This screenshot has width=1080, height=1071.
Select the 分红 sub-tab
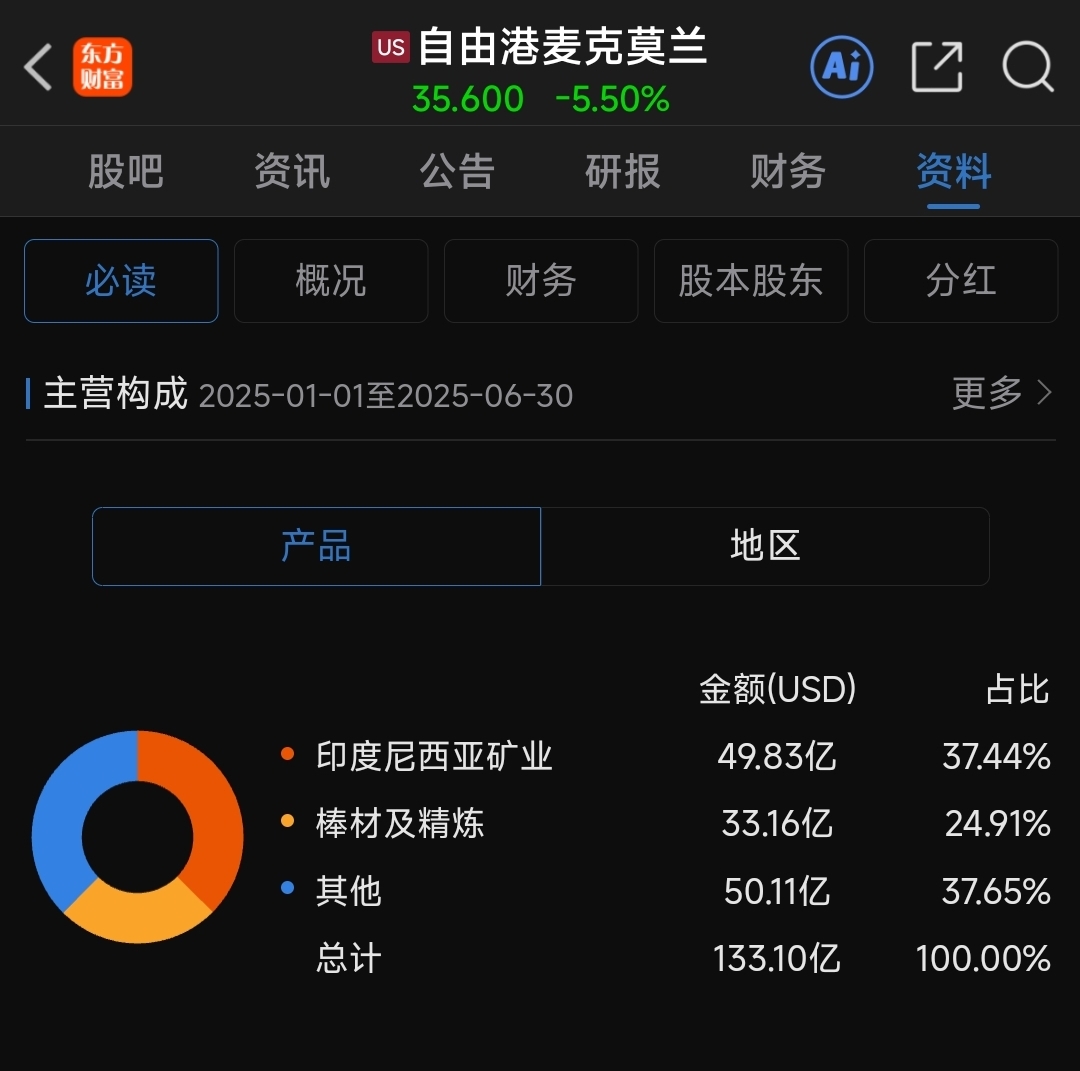point(962,281)
